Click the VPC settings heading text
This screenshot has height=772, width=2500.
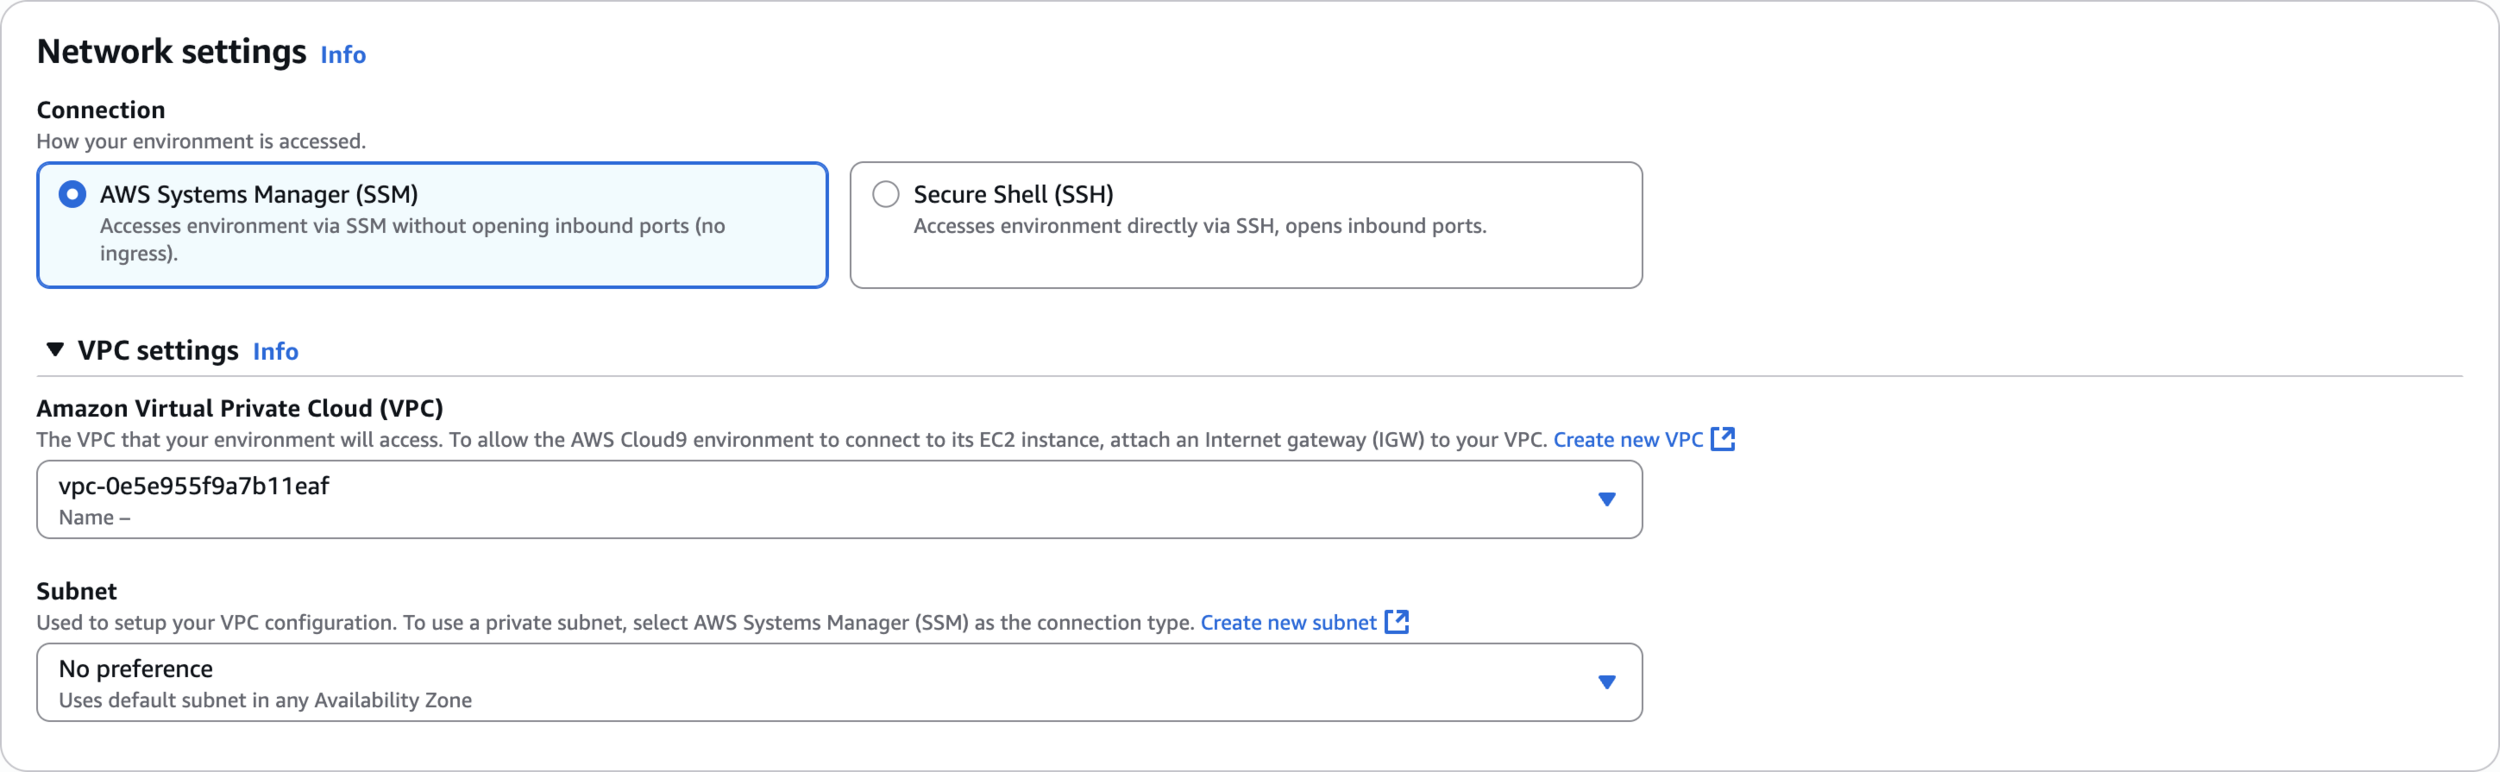[158, 351]
